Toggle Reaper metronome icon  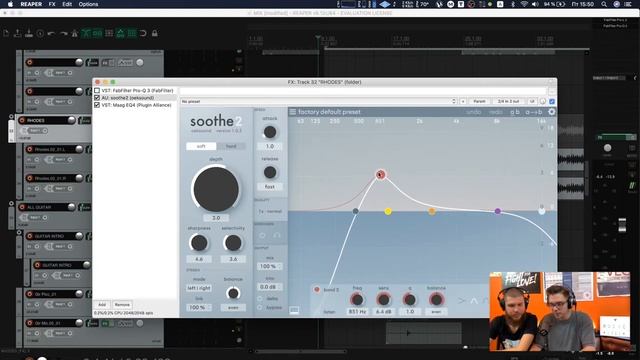75,33
